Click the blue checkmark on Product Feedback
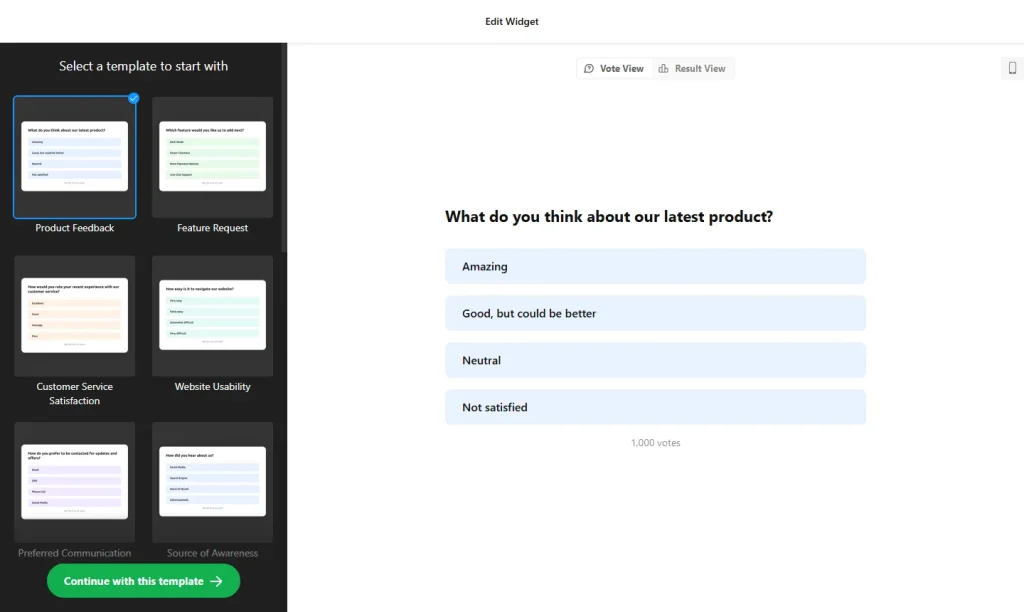Viewport: 1024px width, 612px height. click(x=133, y=99)
